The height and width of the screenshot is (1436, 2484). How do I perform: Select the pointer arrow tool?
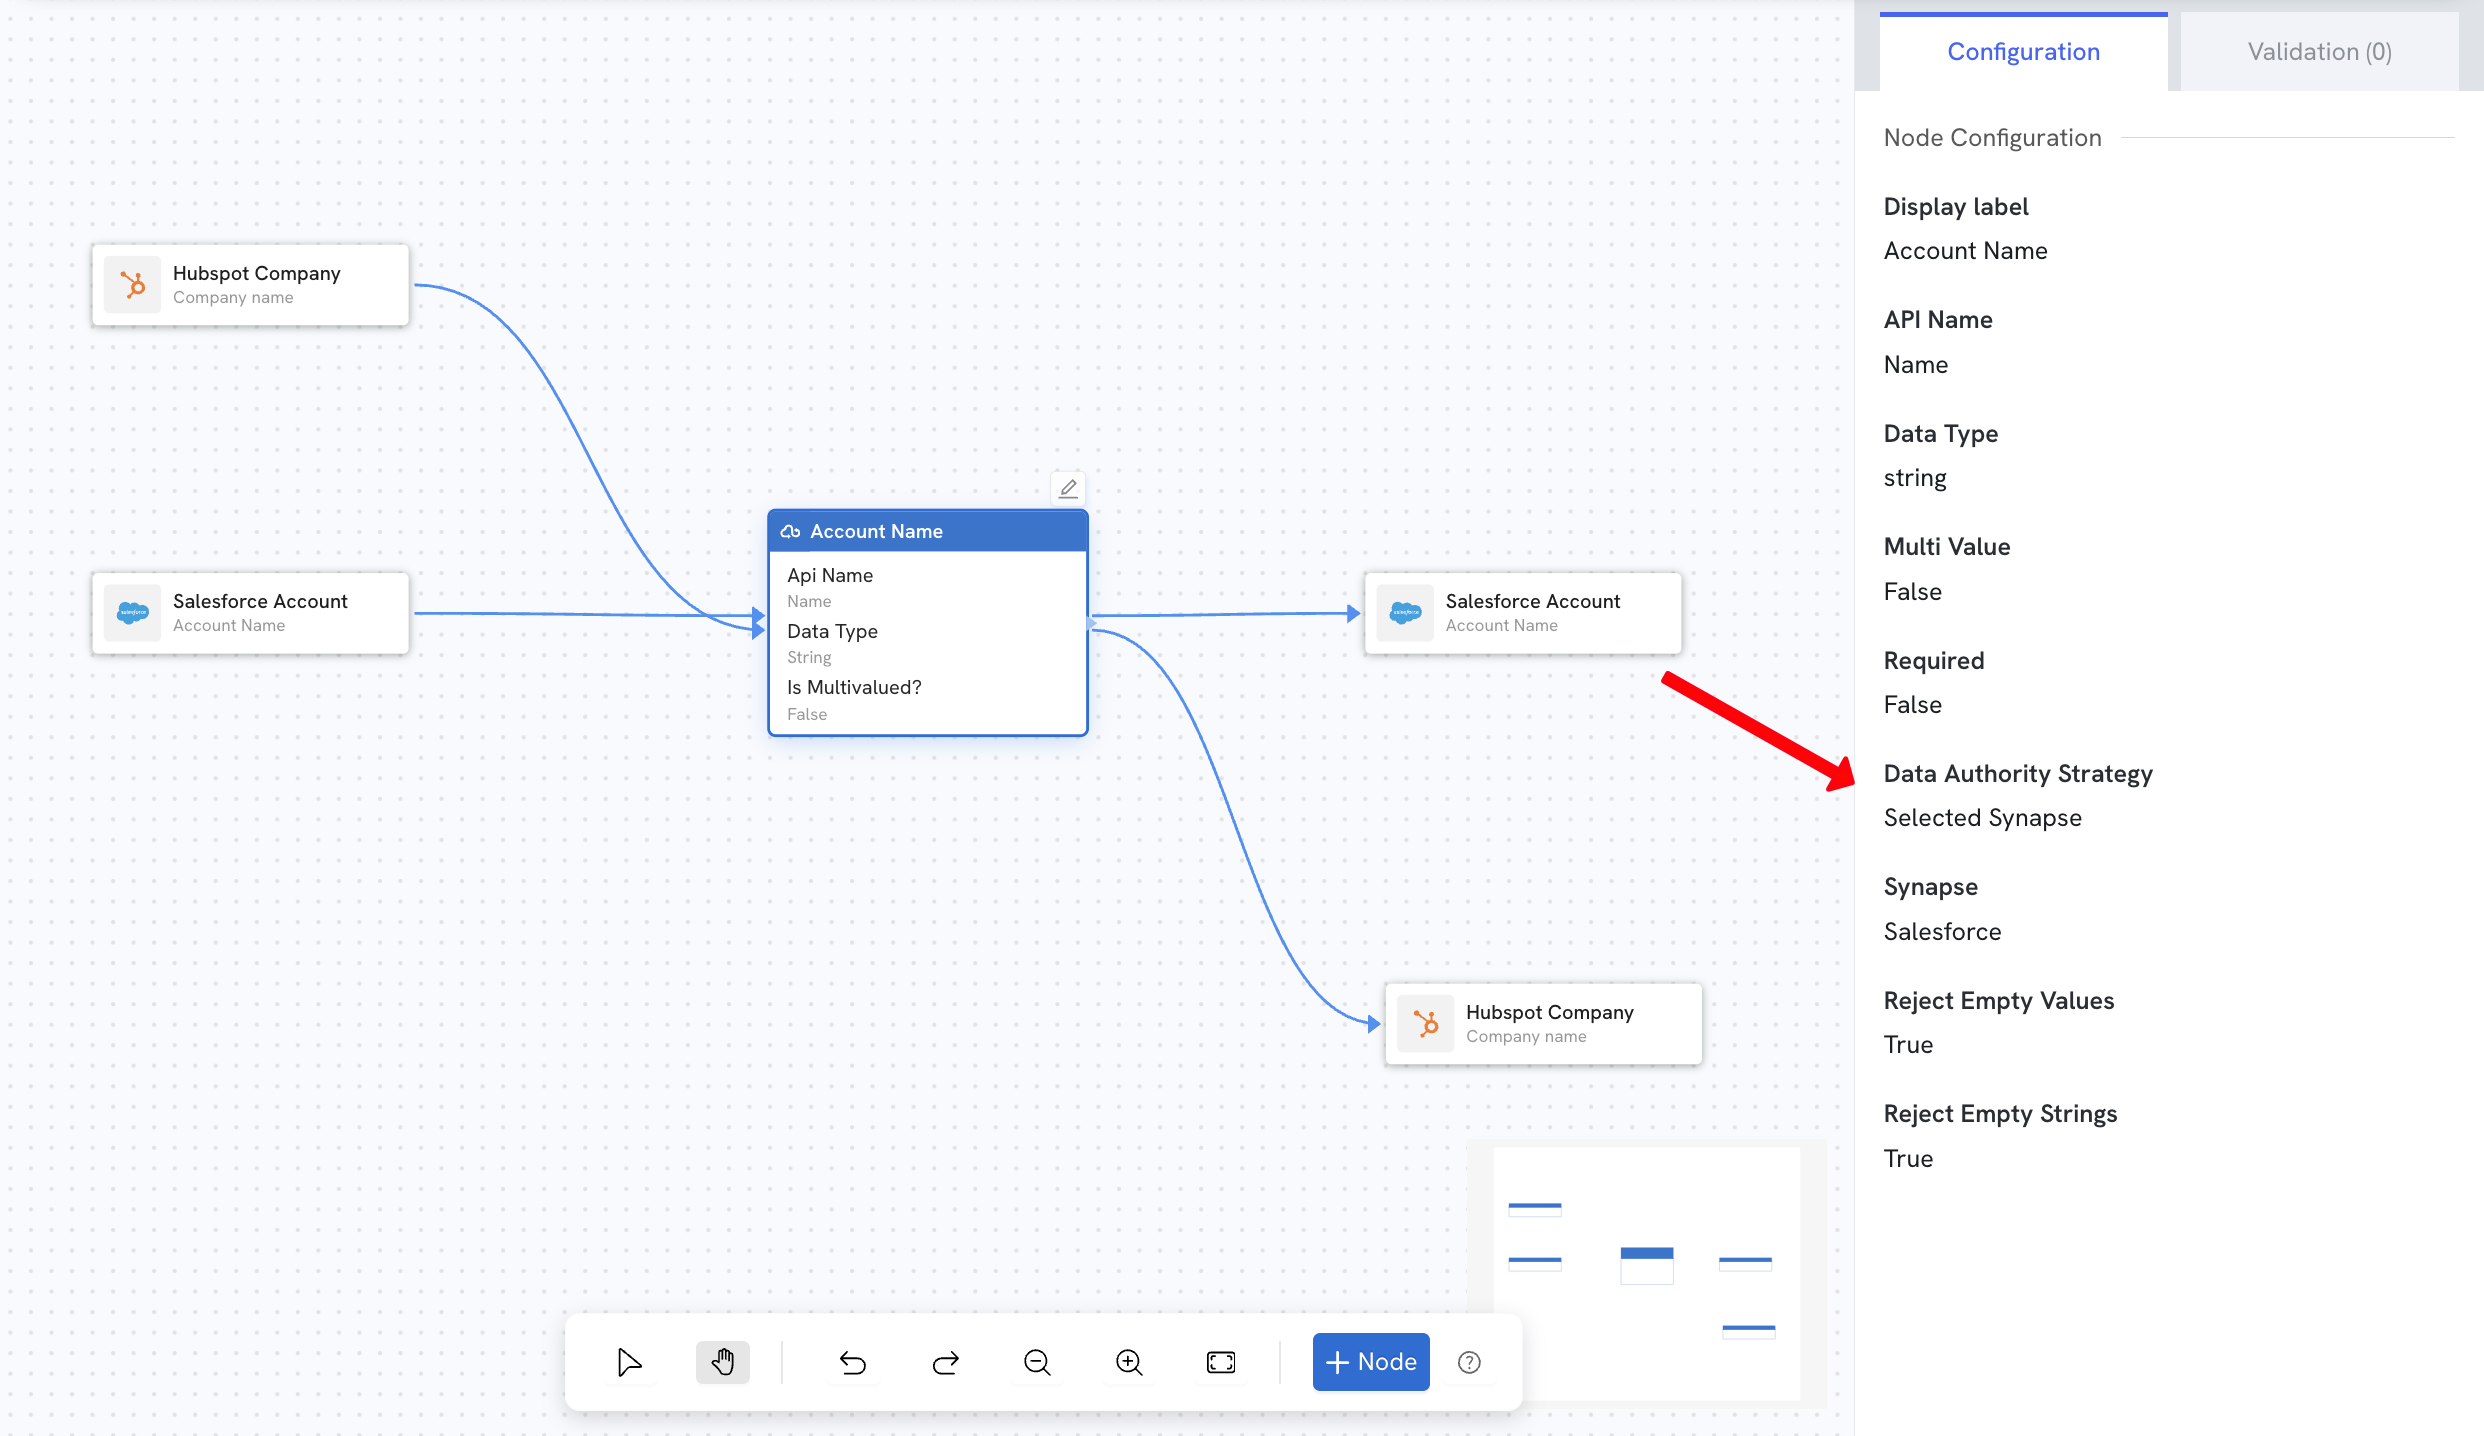click(x=630, y=1362)
